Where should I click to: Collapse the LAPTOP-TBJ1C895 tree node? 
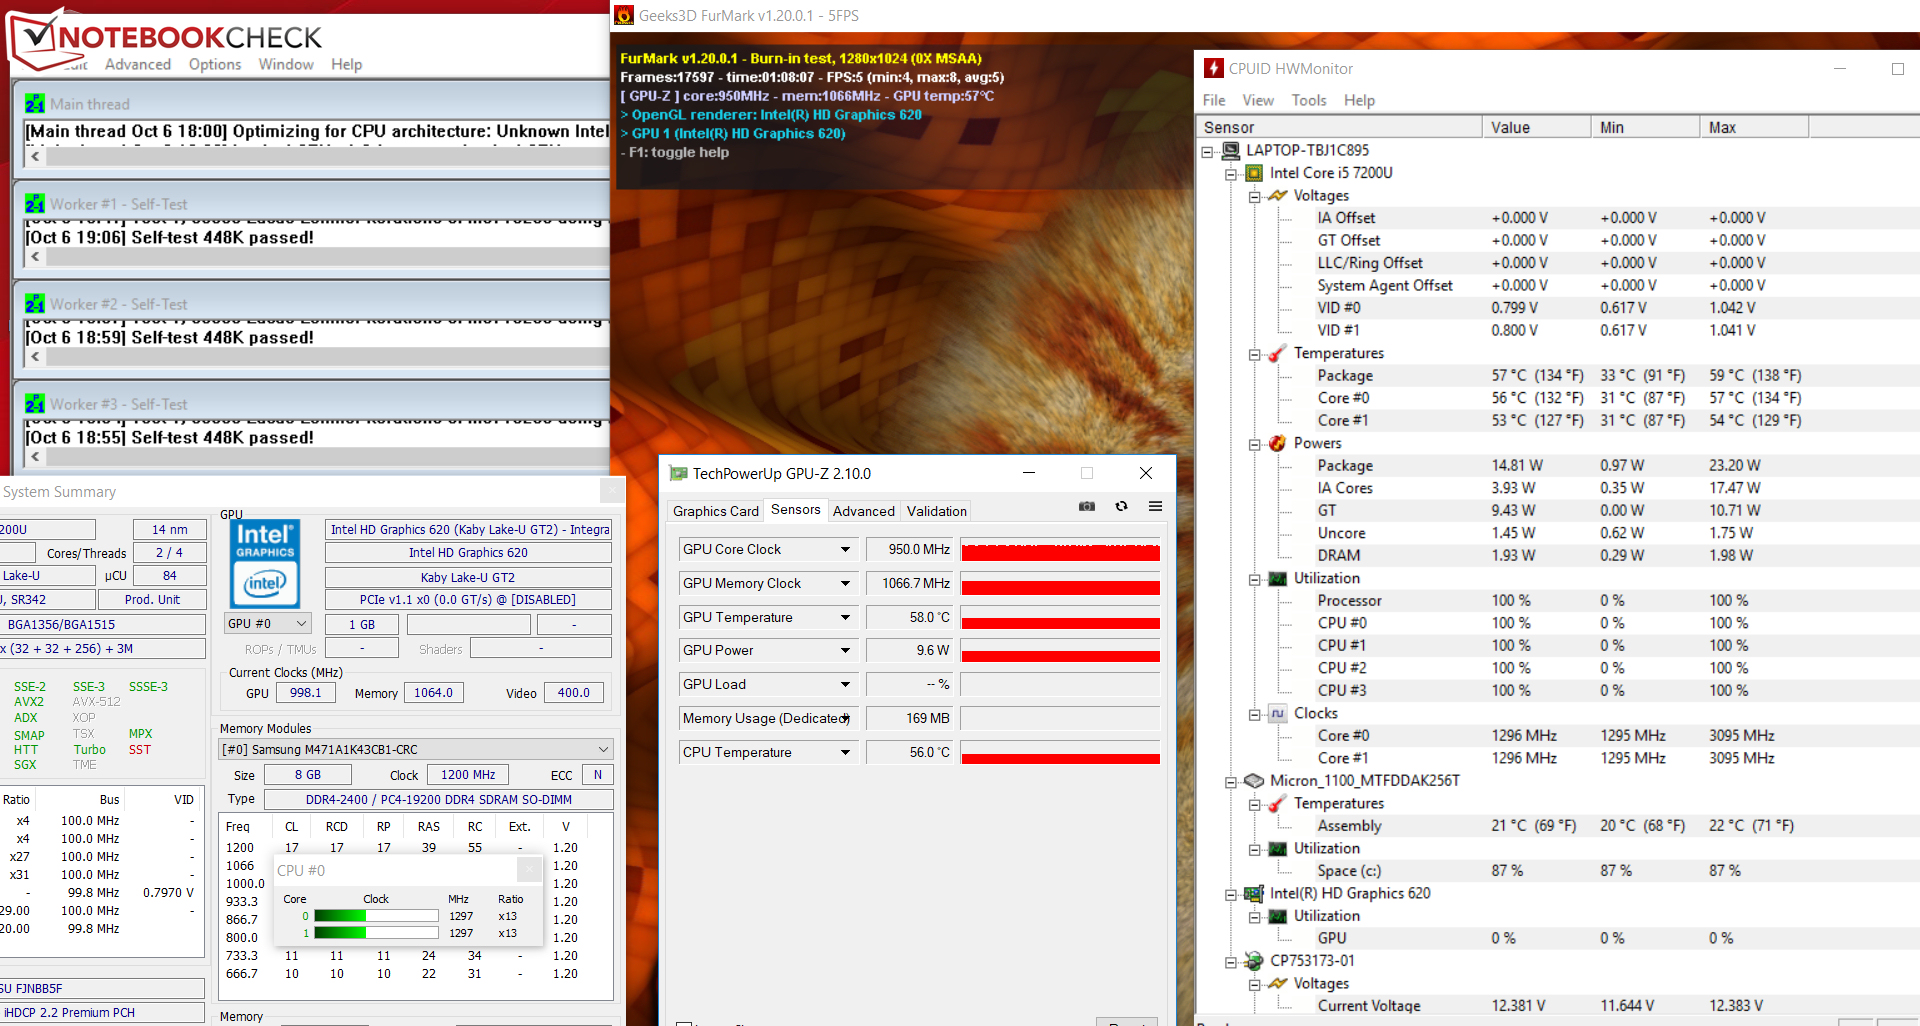point(1207,152)
